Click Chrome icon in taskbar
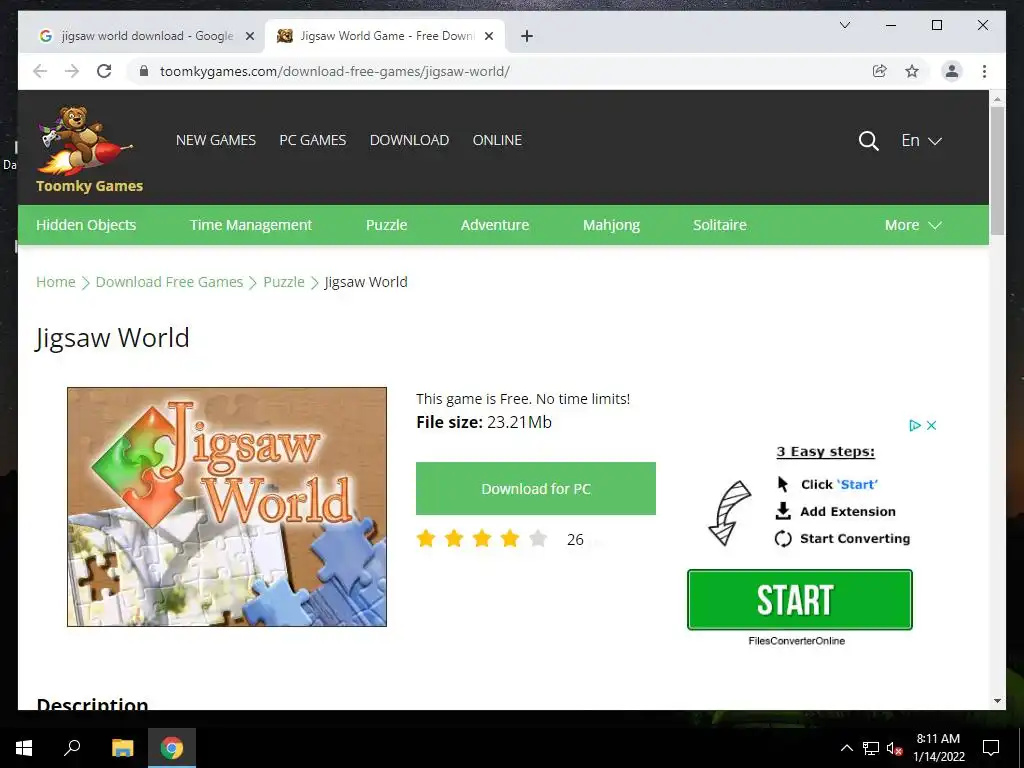 pyautogui.click(x=172, y=748)
